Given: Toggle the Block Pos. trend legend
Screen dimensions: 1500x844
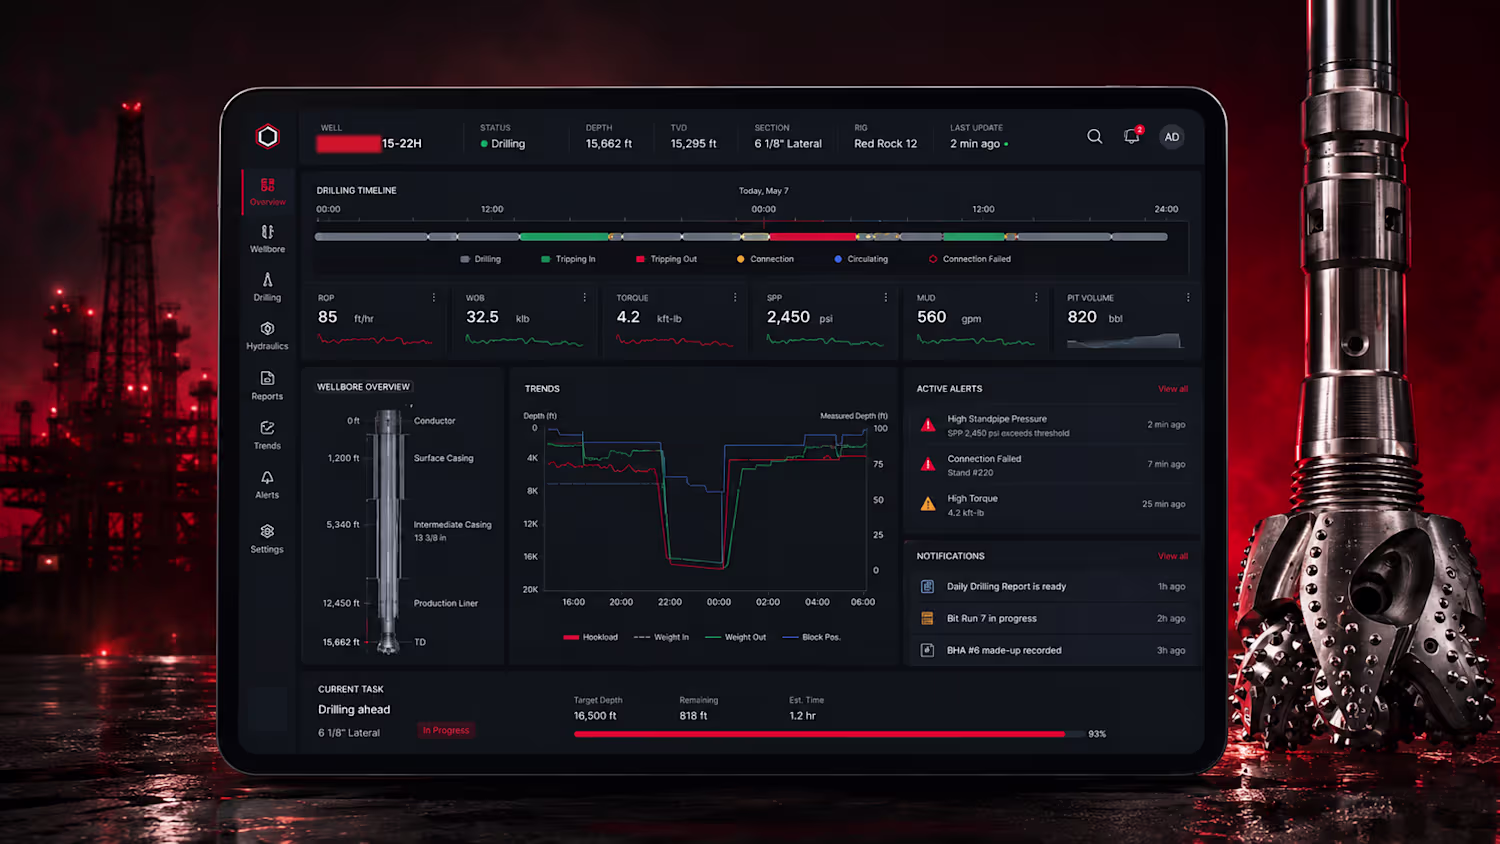Looking at the screenshot, I should coord(812,637).
